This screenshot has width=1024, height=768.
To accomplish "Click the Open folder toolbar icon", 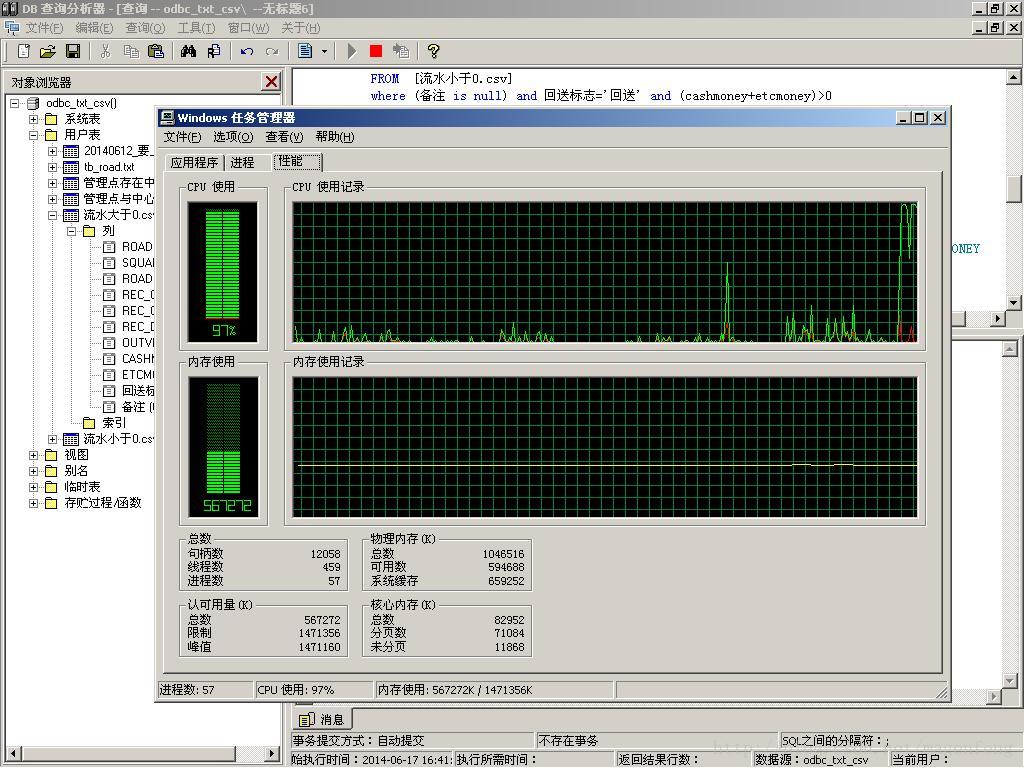I will [48, 51].
